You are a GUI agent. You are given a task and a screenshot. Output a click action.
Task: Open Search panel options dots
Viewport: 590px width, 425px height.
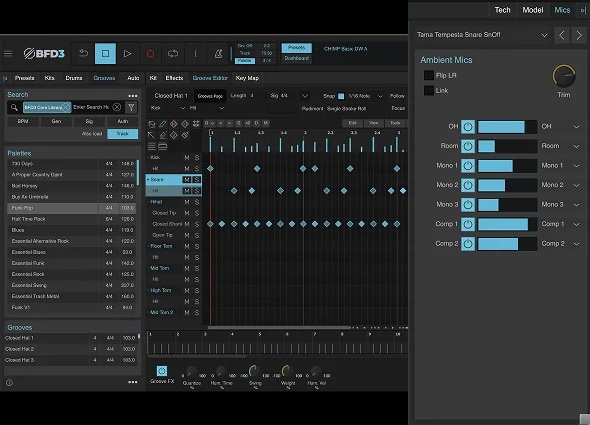[x=132, y=96]
